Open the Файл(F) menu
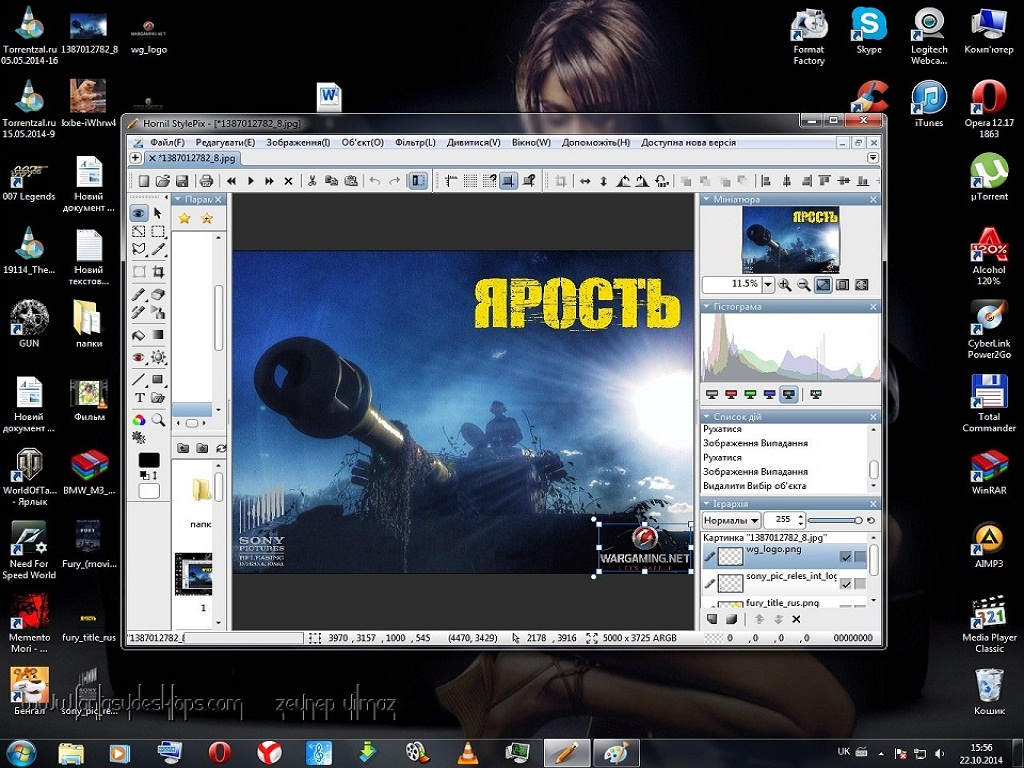This screenshot has width=1024, height=768. pyautogui.click(x=167, y=142)
